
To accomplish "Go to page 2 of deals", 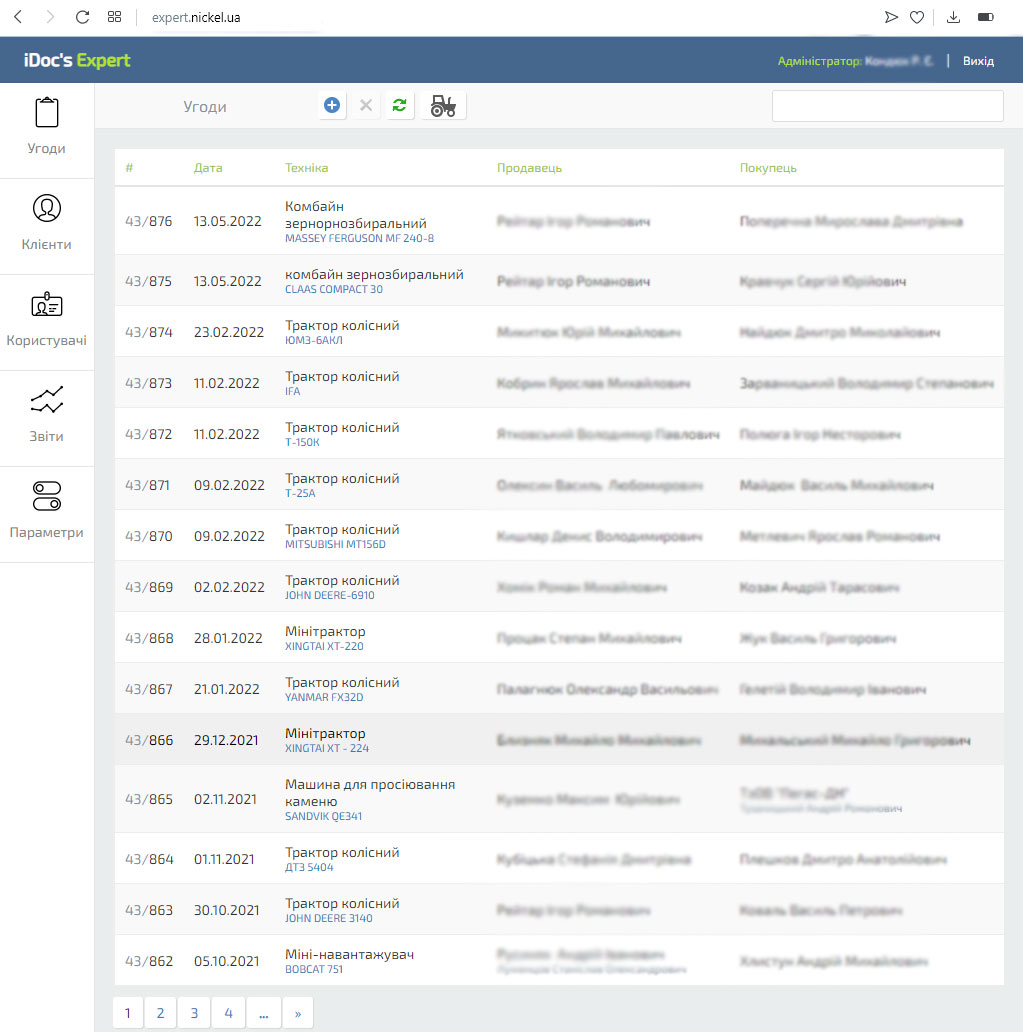I will click(x=160, y=1013).
